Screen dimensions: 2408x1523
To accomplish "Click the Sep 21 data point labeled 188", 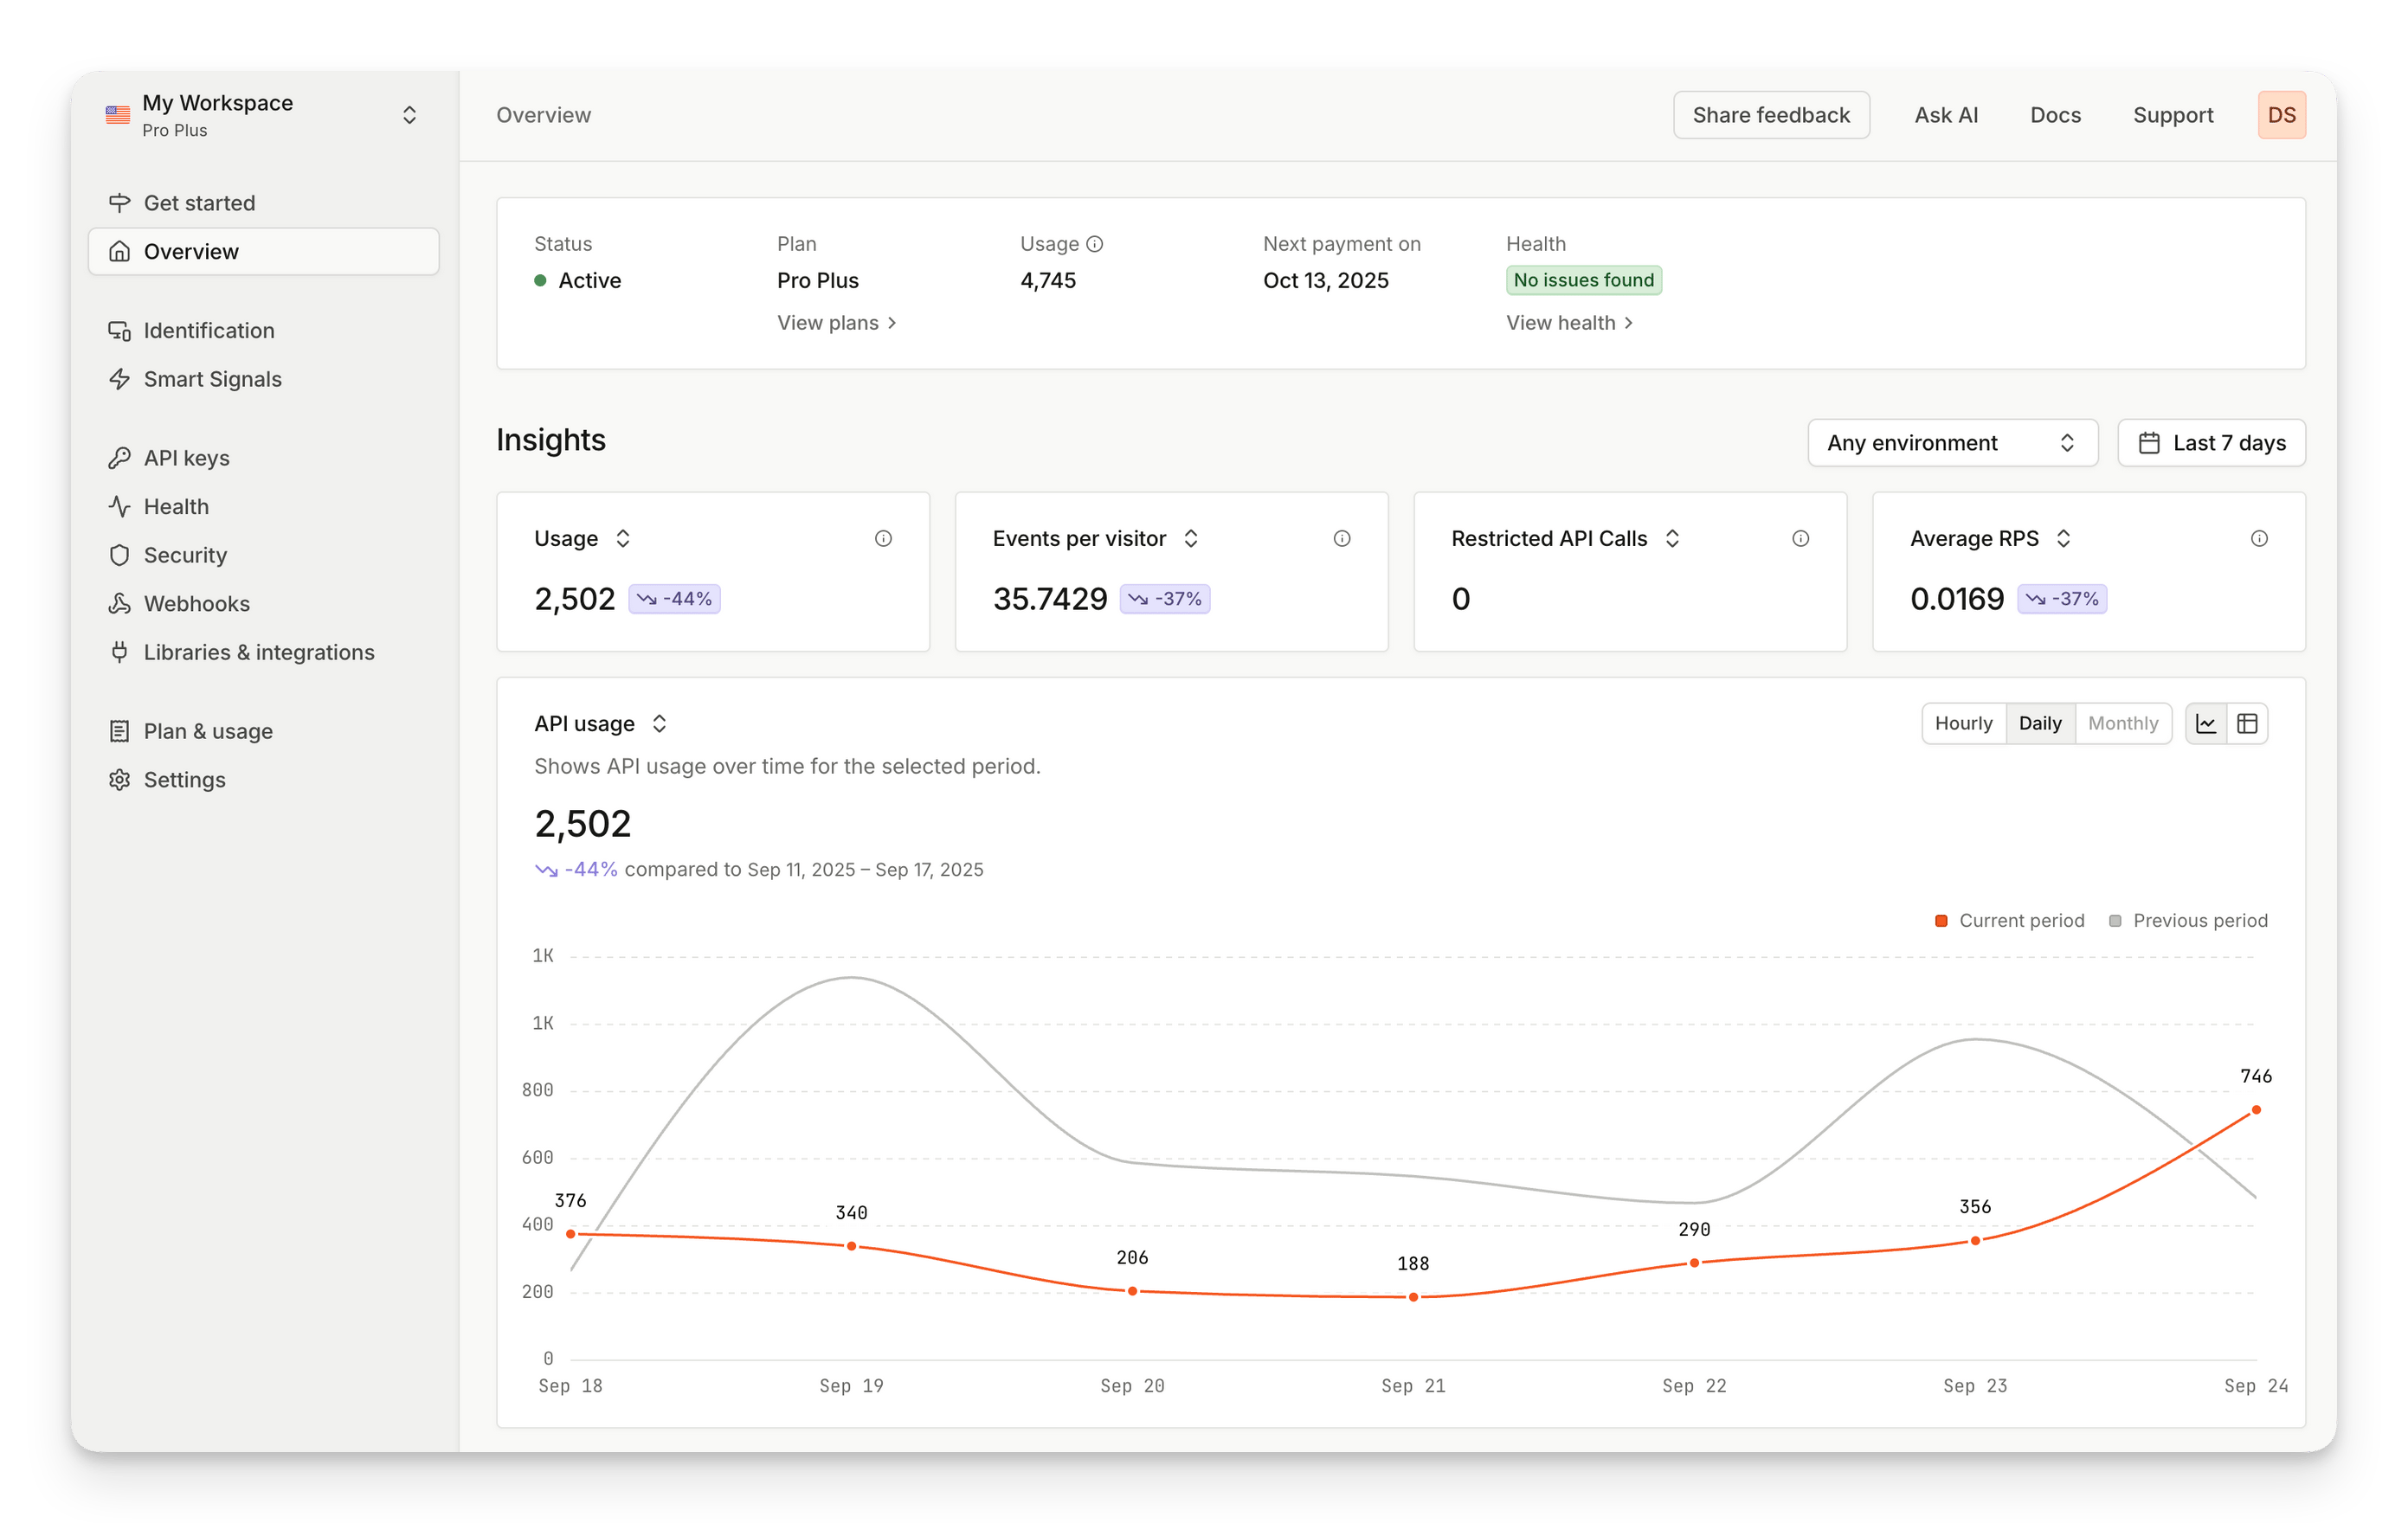I will 1413,1297.
